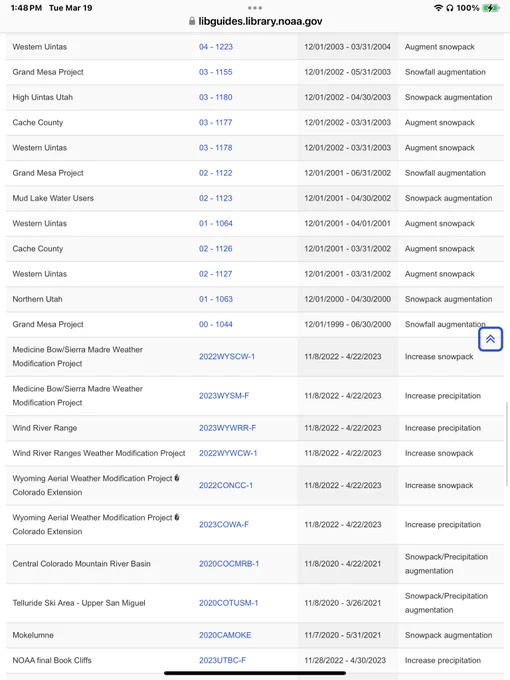Select date range 12/01/2002 - 05/31/2003
The width and height of the screenshot is (510, 680).
coord(347,72)
